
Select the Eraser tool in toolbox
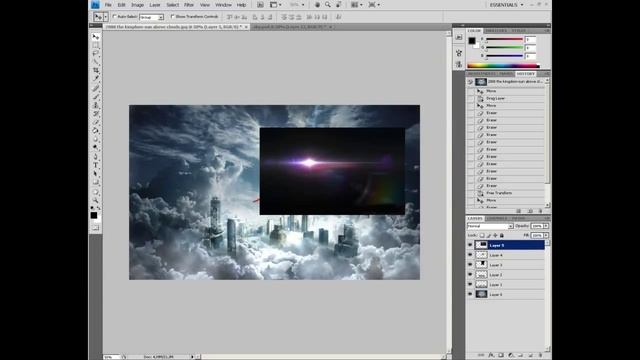pos(96,122)
